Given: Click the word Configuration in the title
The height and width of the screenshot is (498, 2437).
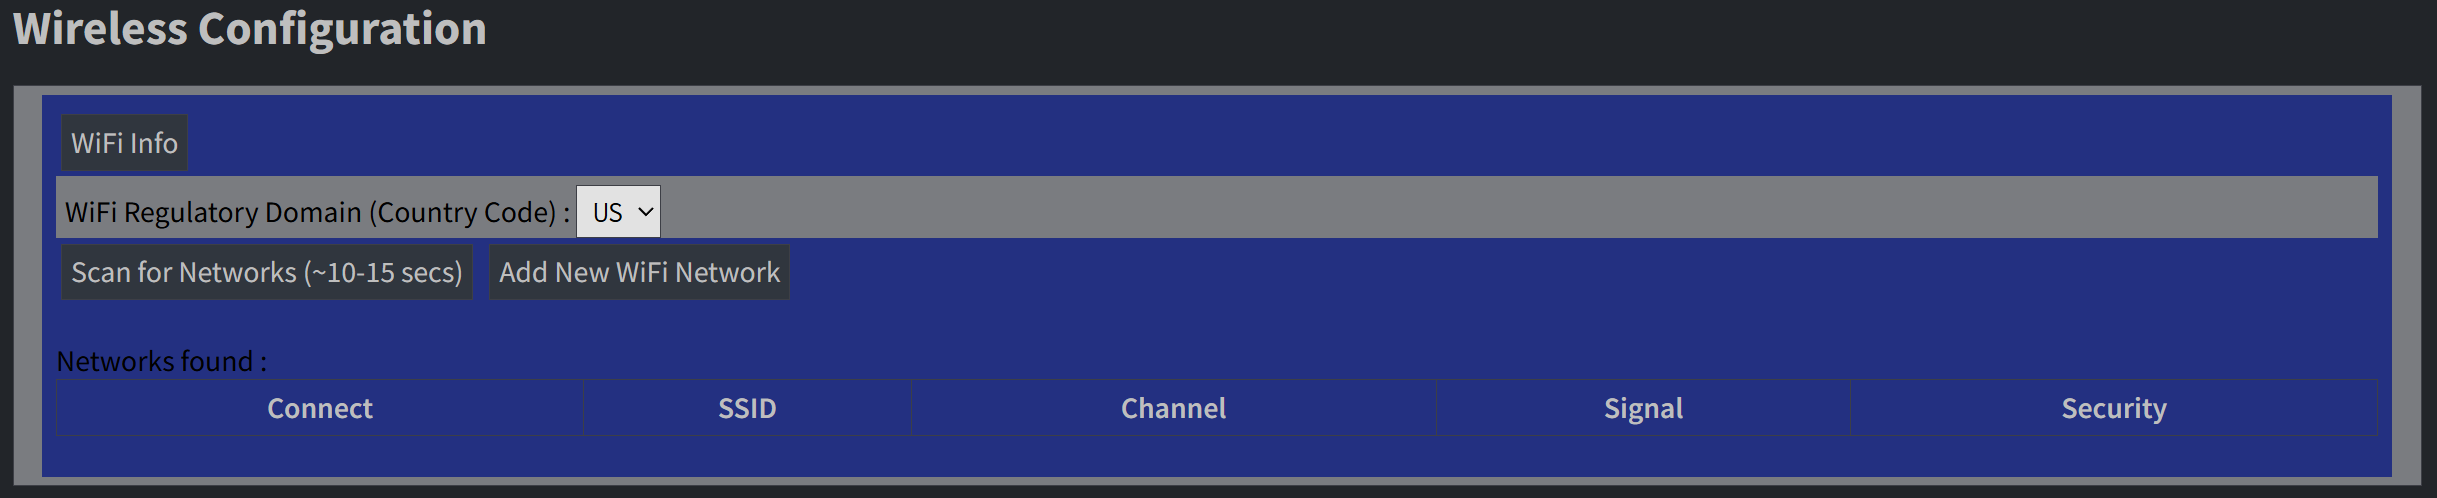Looking at the screenshot, I should pyautogui.click(x=342, y=29).
